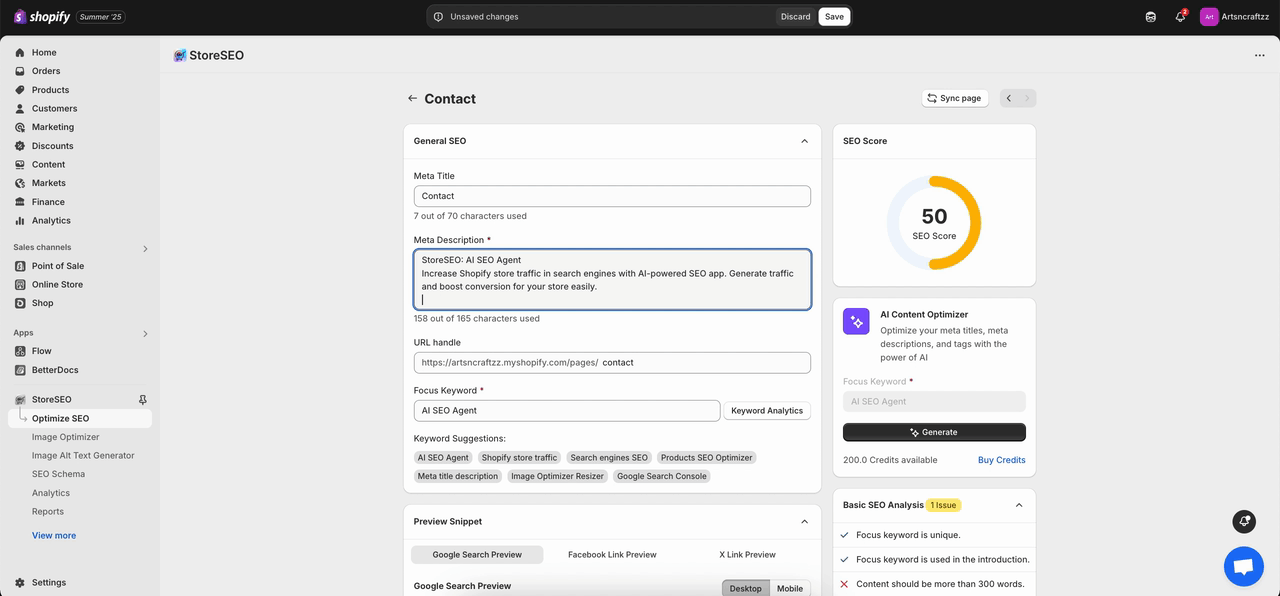The width and height of the screenshot is (1280, 596).
Task: Open Optimize SEO in StoreSEO menu
Action: [80, 418]
